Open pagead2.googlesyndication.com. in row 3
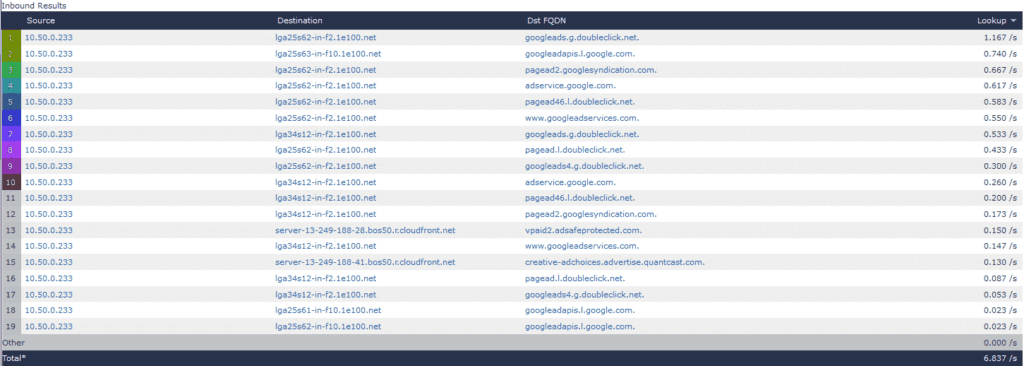Screen dimensions: 1024x366 pyautogui.click(x=590, y=70)
